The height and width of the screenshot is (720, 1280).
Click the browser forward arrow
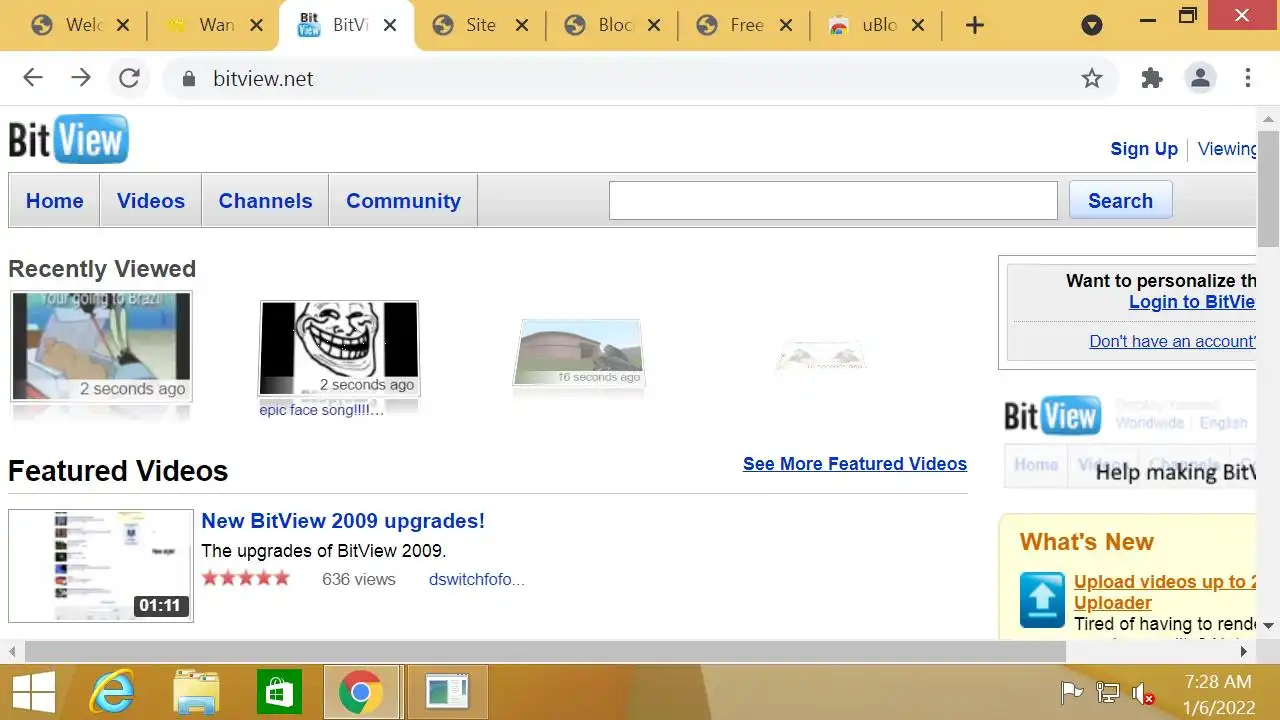pos(81,78)
